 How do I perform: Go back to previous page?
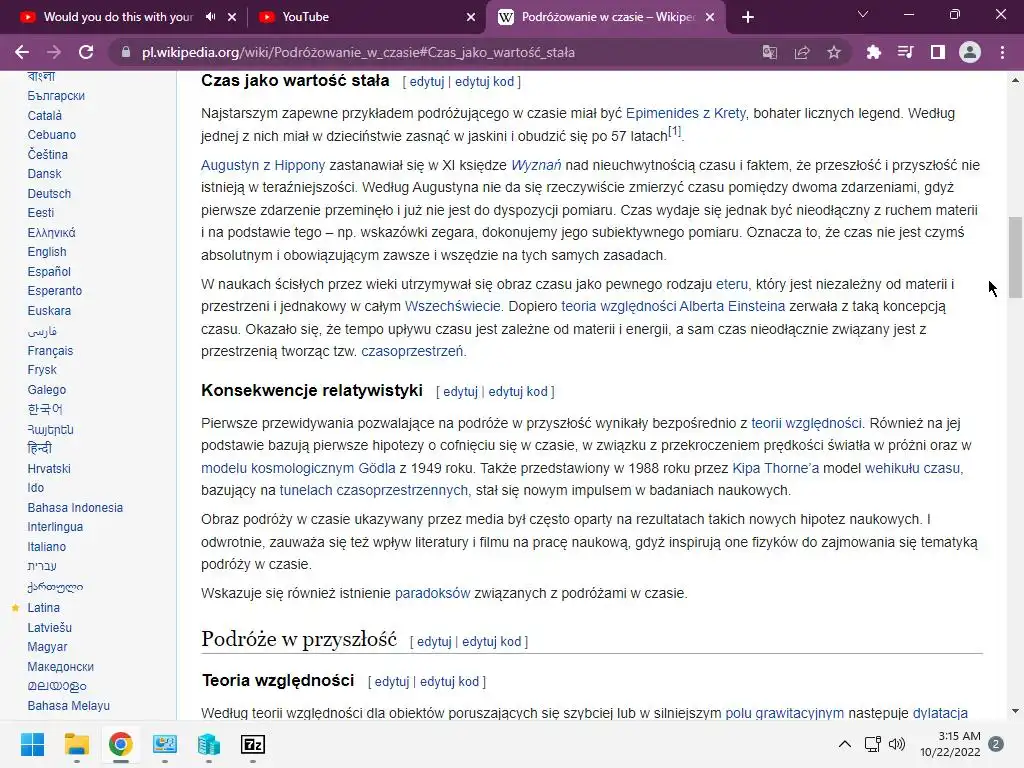(x=22, y=52)
